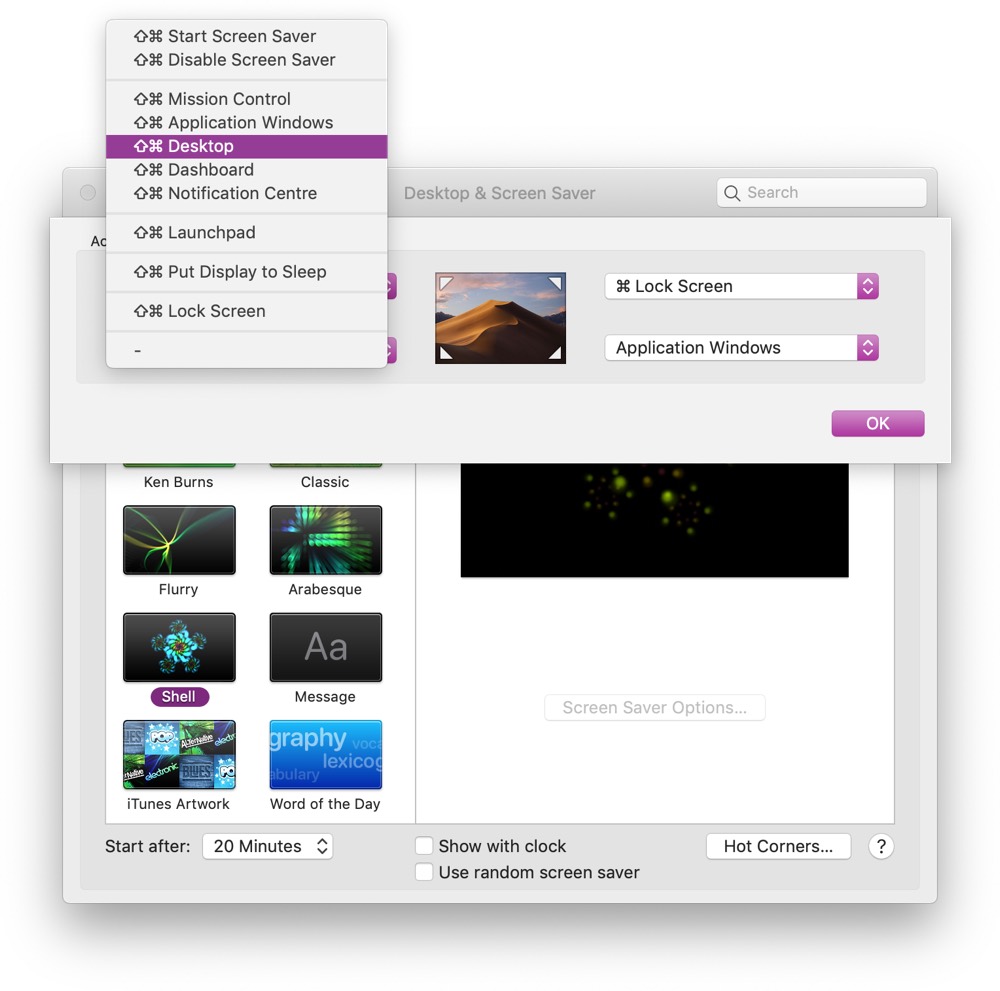Select the Word of the Day thumbnail
This screenshot has height=991, width=1000.
pos(326,754)
